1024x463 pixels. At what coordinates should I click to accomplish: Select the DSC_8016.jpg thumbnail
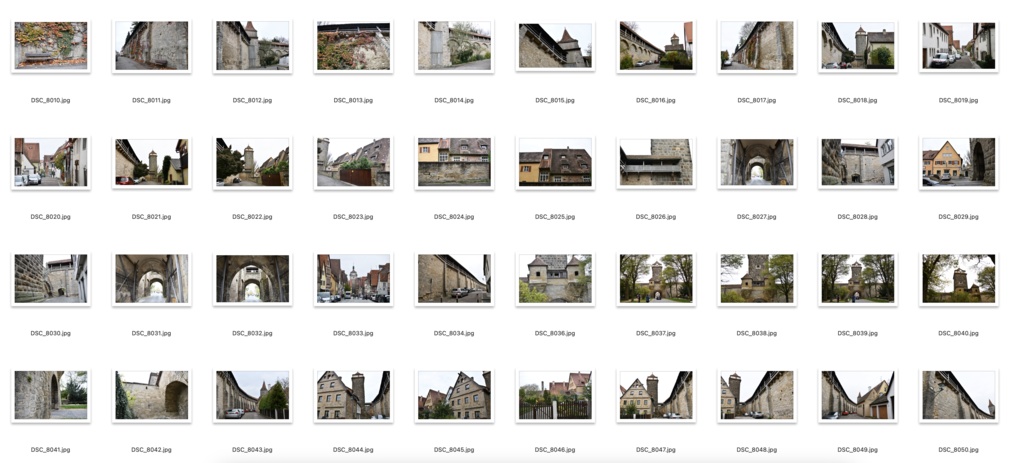[656, 46]
